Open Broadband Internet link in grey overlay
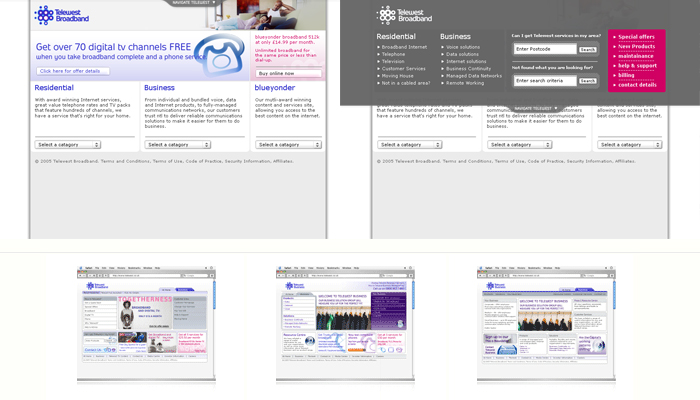Image resolution: width=700 pixels, height=400 pixels. [x=404, y=47]
